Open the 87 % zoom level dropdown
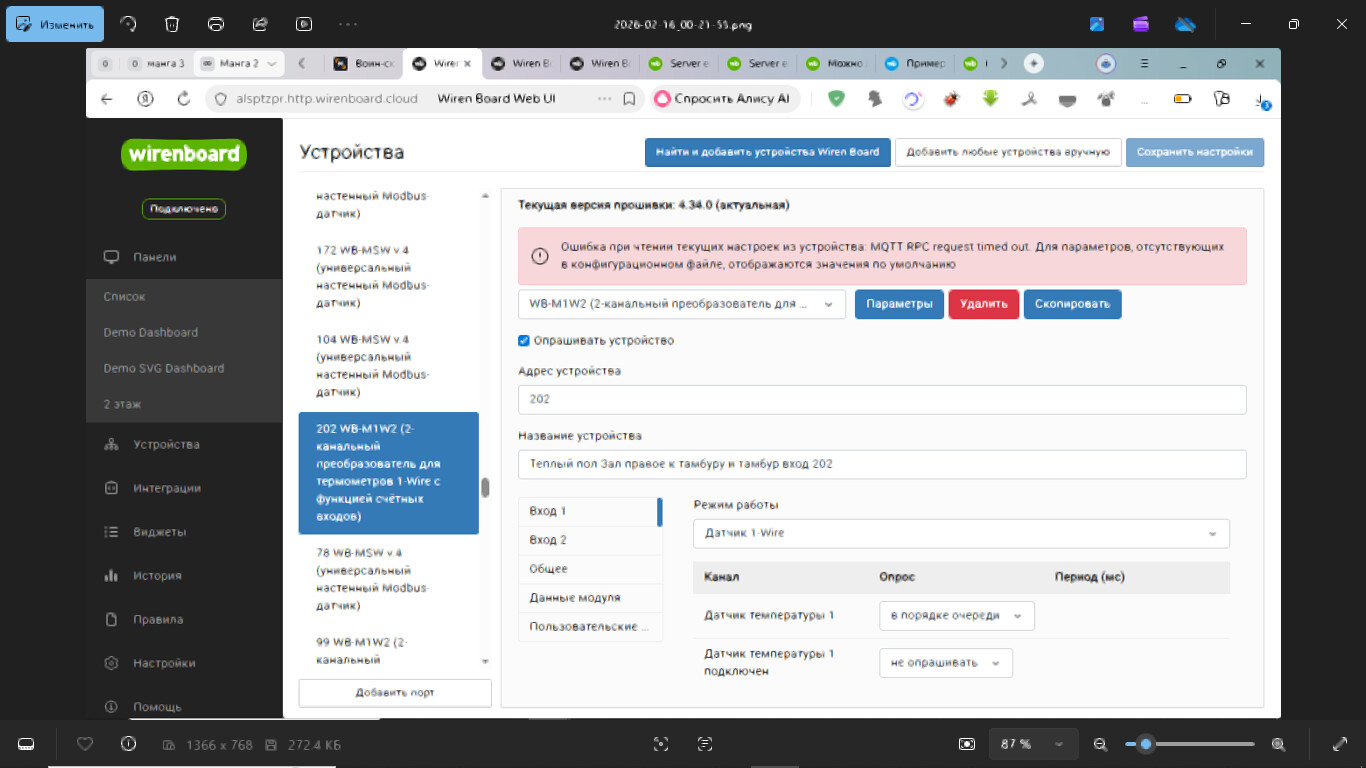This screenshot has height=768, width=1366. pos(1034,744)
